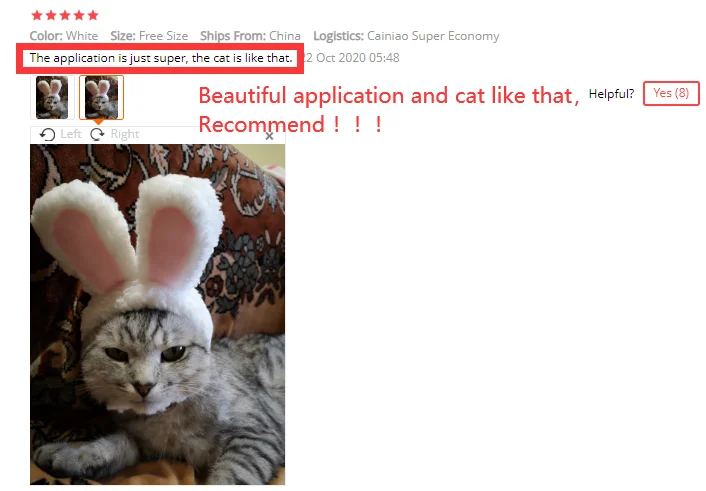
Task: Click the "Ships From: China" attribute
Action: coord(250,36)
